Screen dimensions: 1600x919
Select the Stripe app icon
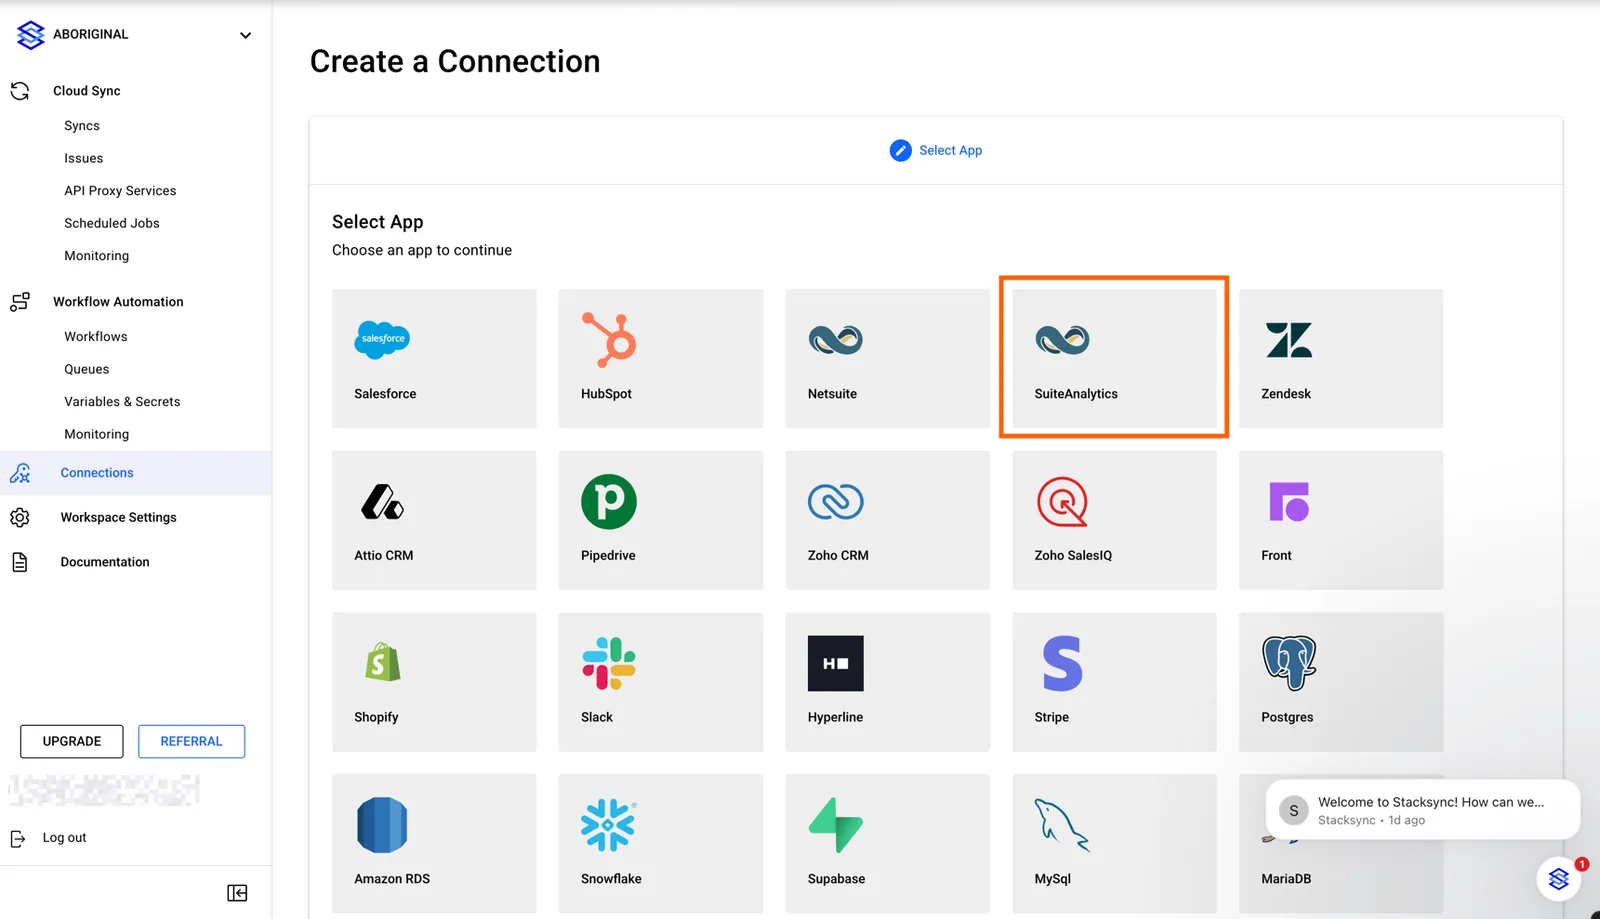1062,663
